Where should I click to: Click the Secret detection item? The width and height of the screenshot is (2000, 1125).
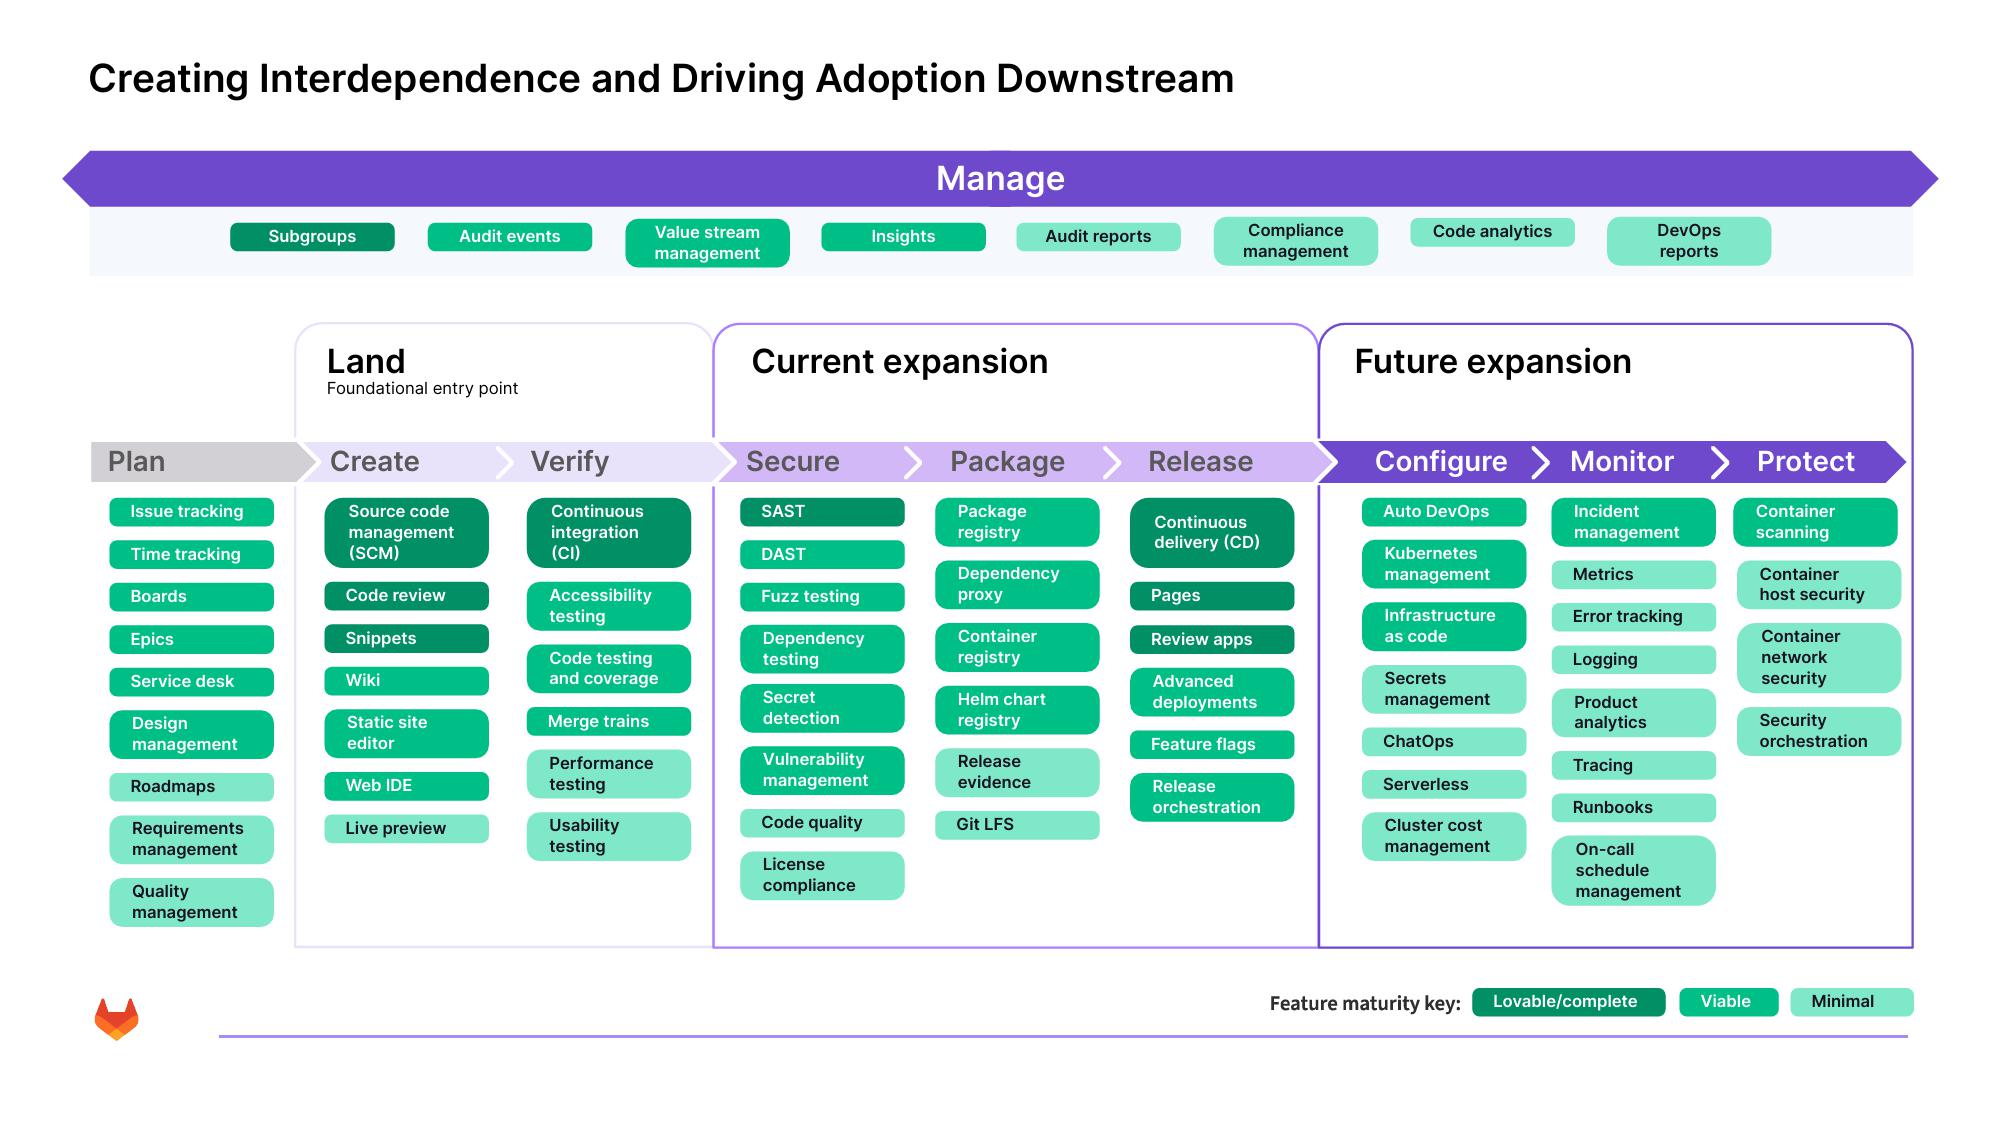click(822, 708)
